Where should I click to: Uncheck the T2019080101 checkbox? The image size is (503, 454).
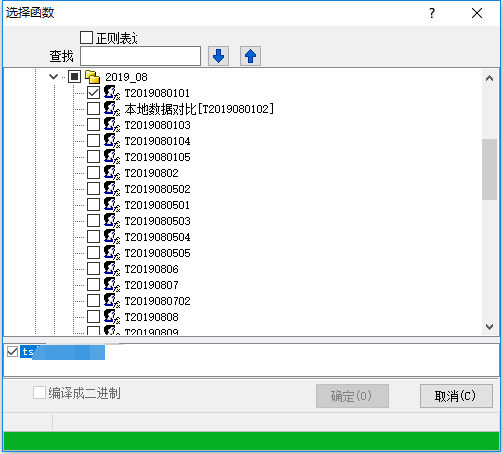point(93,93)
